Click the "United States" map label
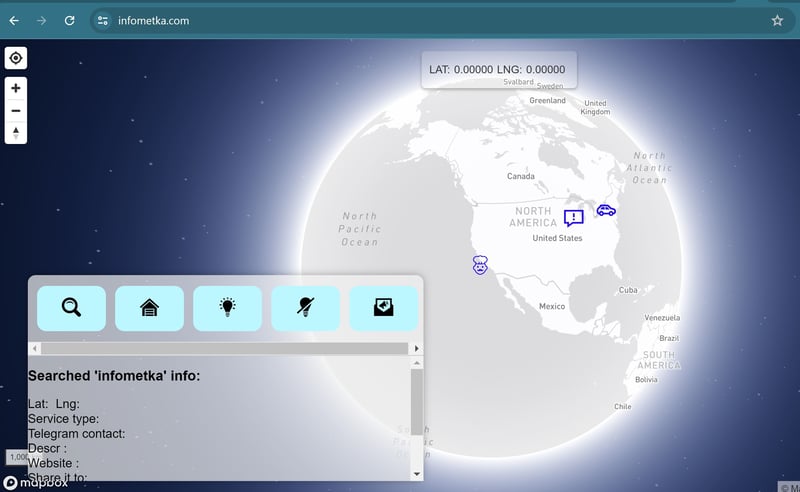The image size is (800, 492). (x=557, y=238)
